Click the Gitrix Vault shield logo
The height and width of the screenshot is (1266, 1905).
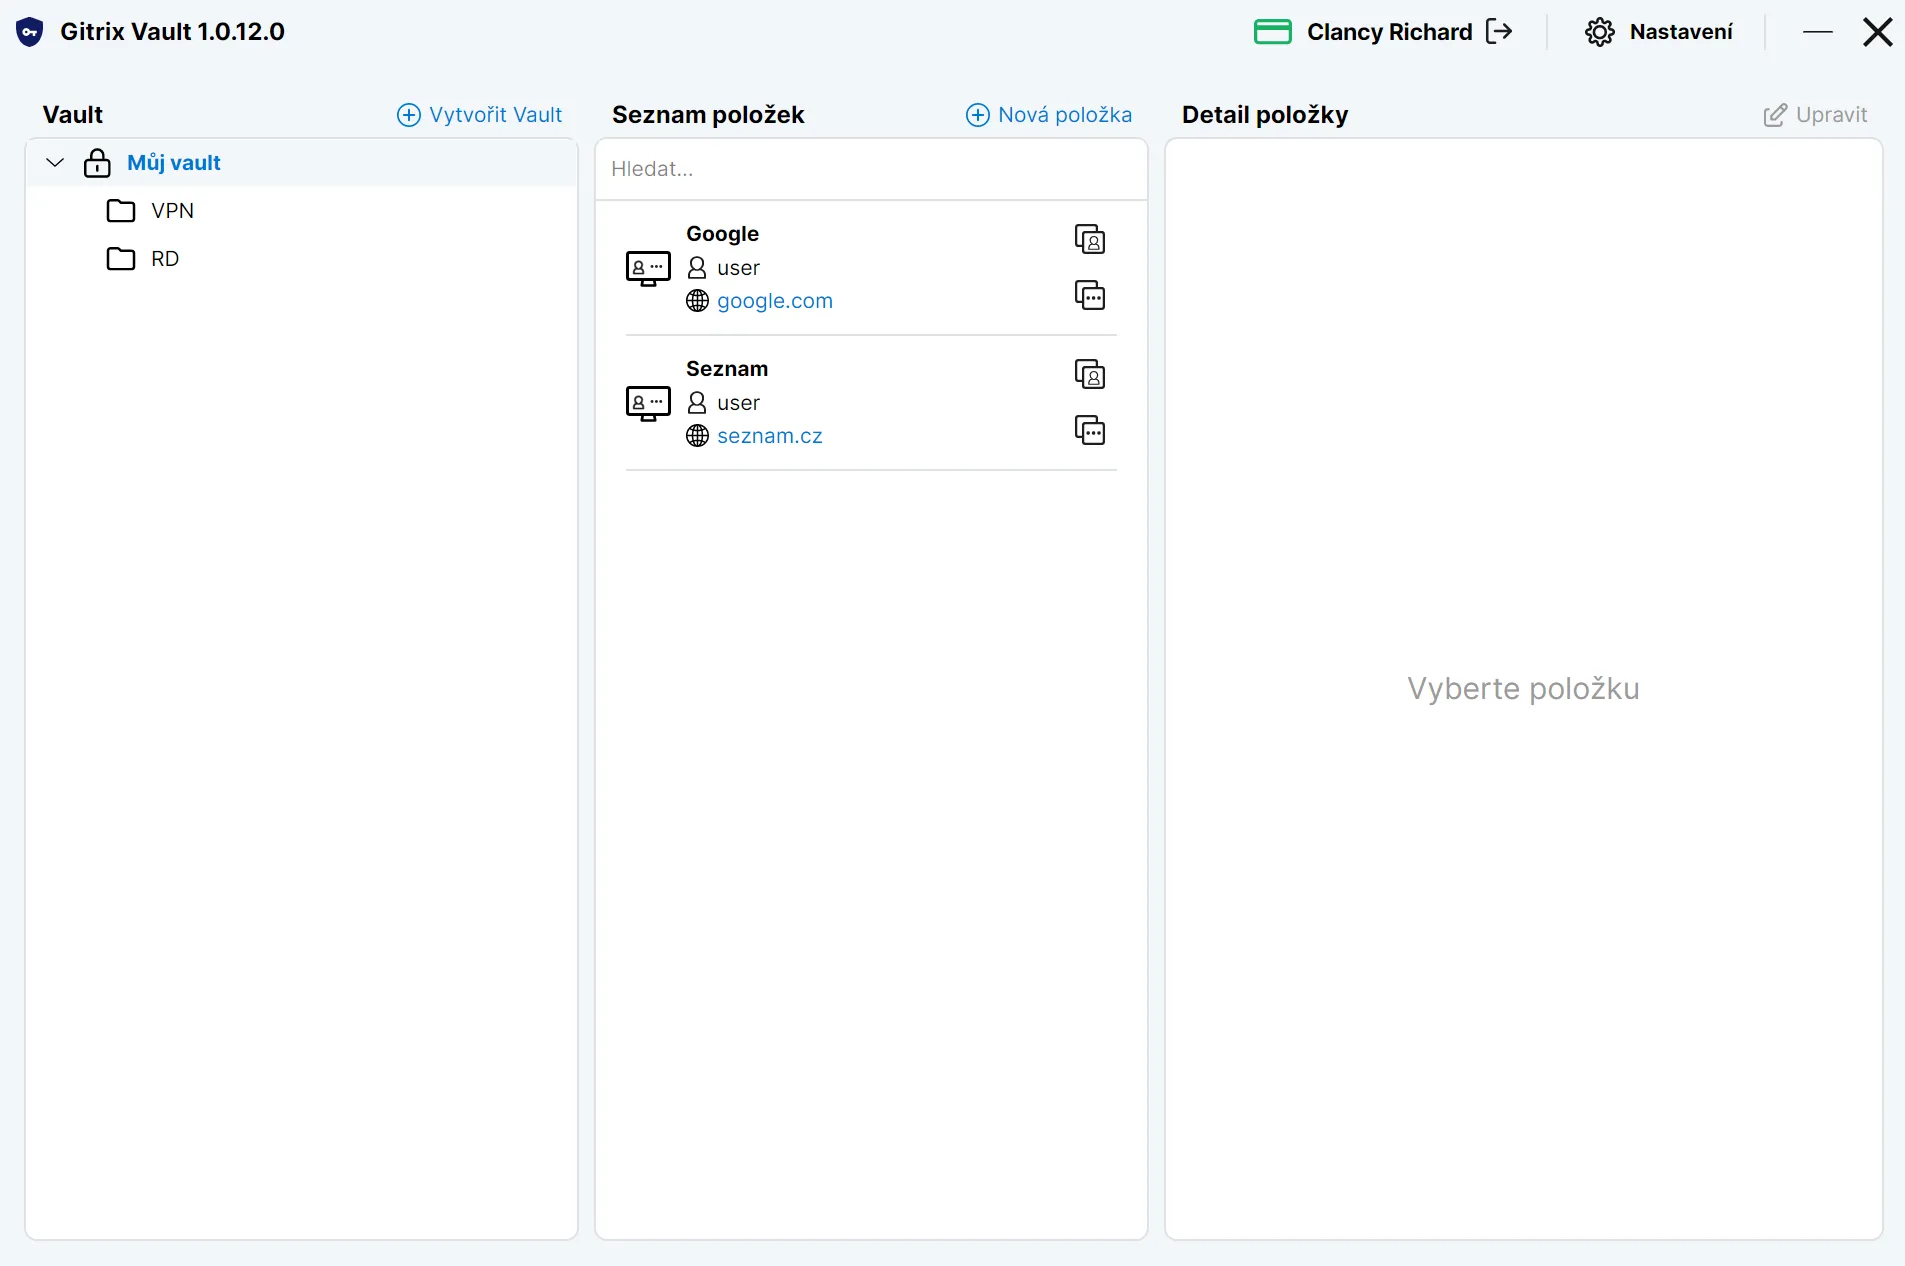coord(30,32)
